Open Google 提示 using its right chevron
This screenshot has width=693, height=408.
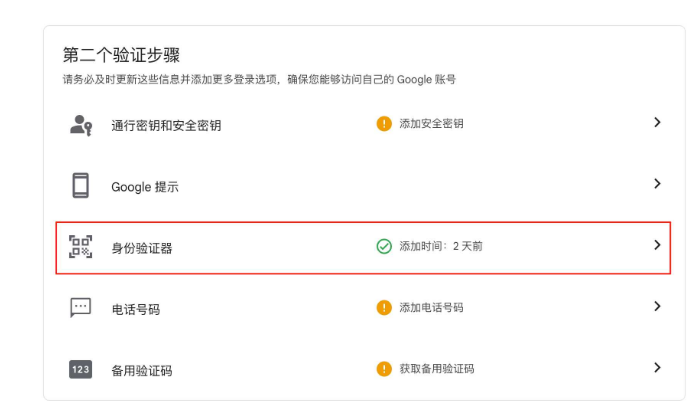click(657, 184)
